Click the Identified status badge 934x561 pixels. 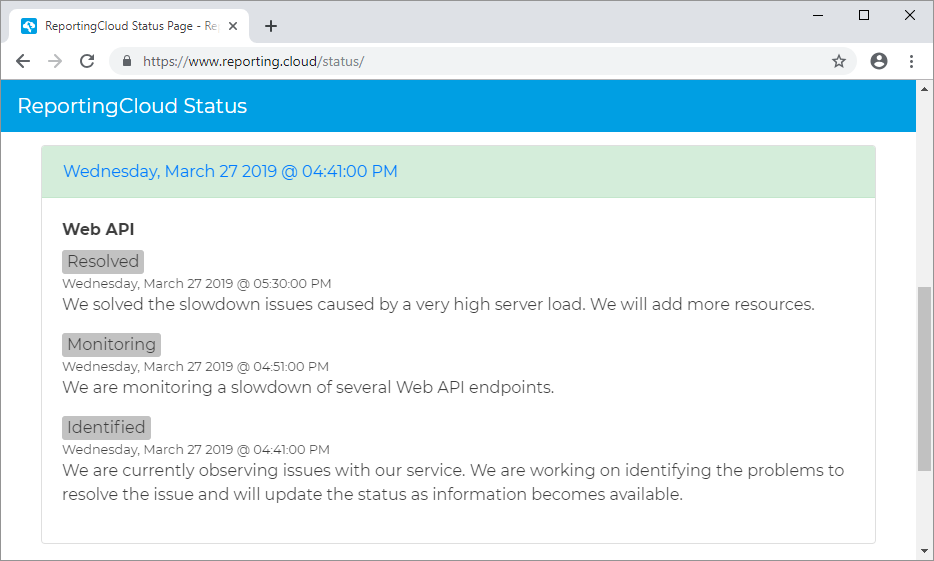point(106,427)
